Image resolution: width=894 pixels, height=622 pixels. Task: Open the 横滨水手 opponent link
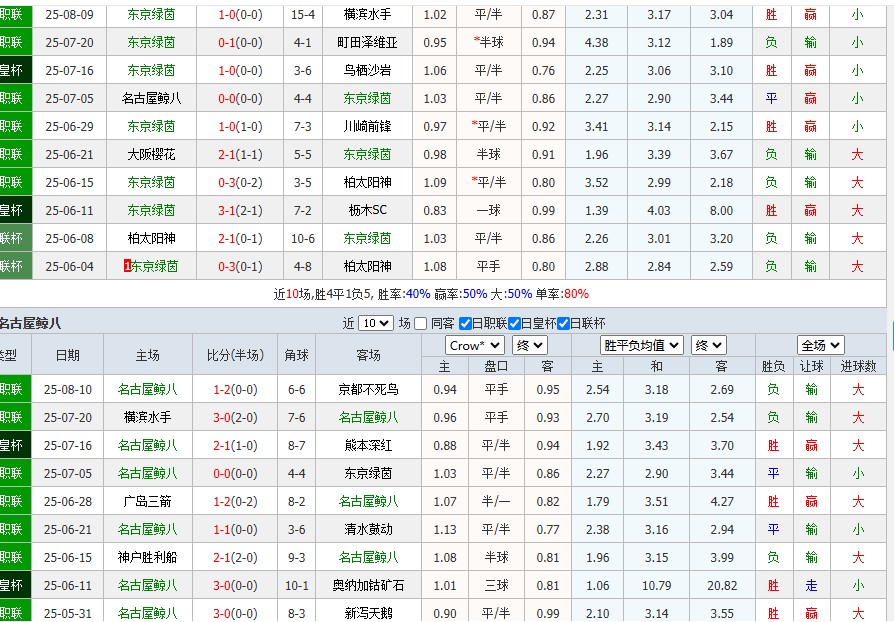coord(368,12)
